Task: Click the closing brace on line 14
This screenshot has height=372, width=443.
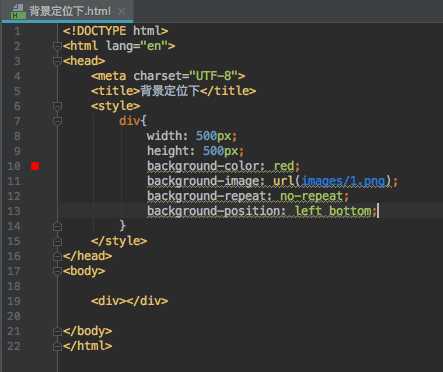Action: point(122,226)
